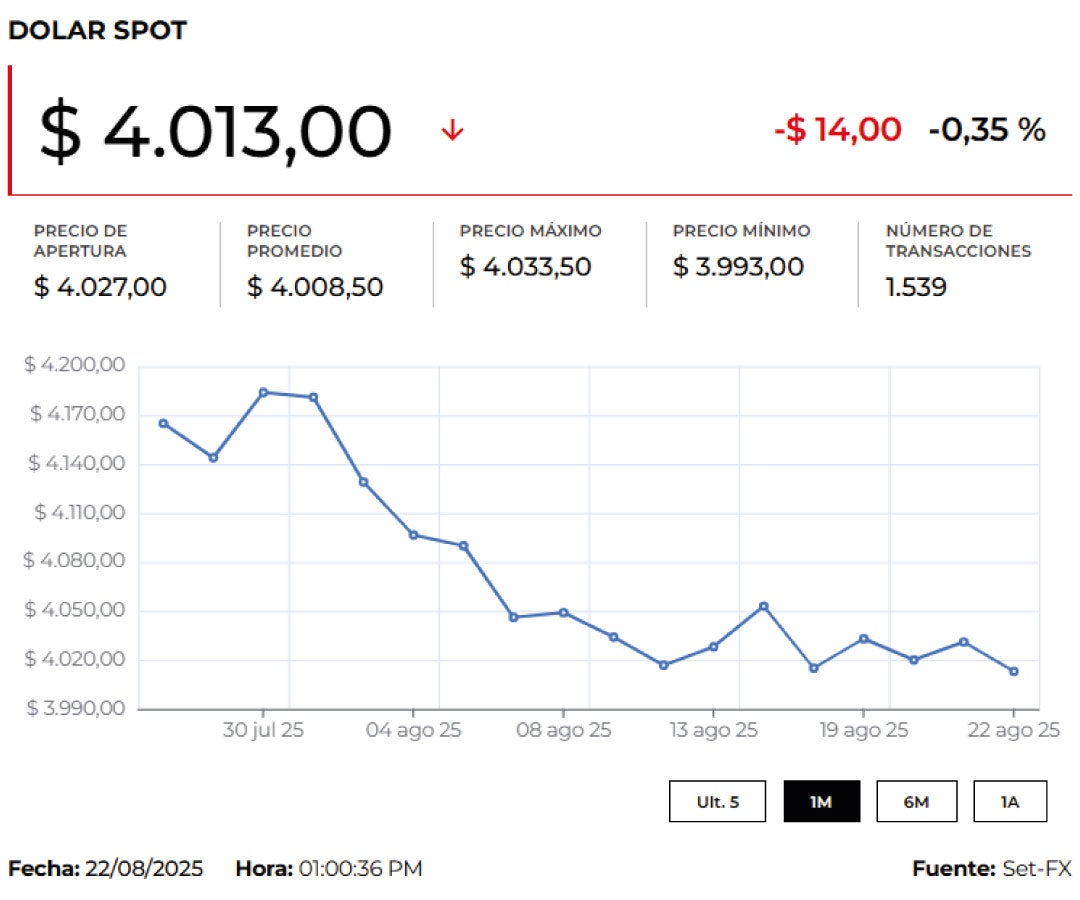The image size is (1080, 900).
Task: Click the last chart point at 22 ago 25
Action: coord(1014,671)
